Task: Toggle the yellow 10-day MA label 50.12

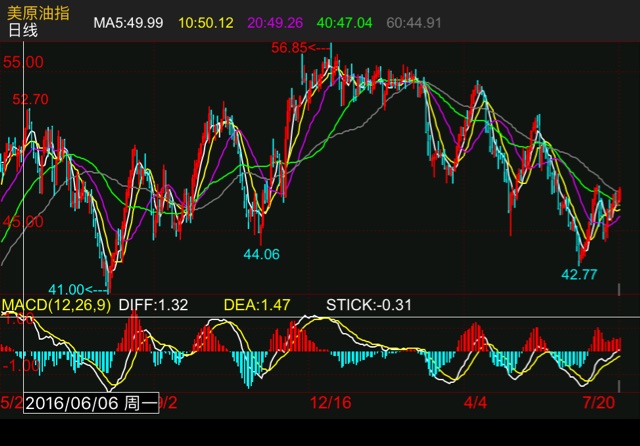Action: tap(205, 22)
